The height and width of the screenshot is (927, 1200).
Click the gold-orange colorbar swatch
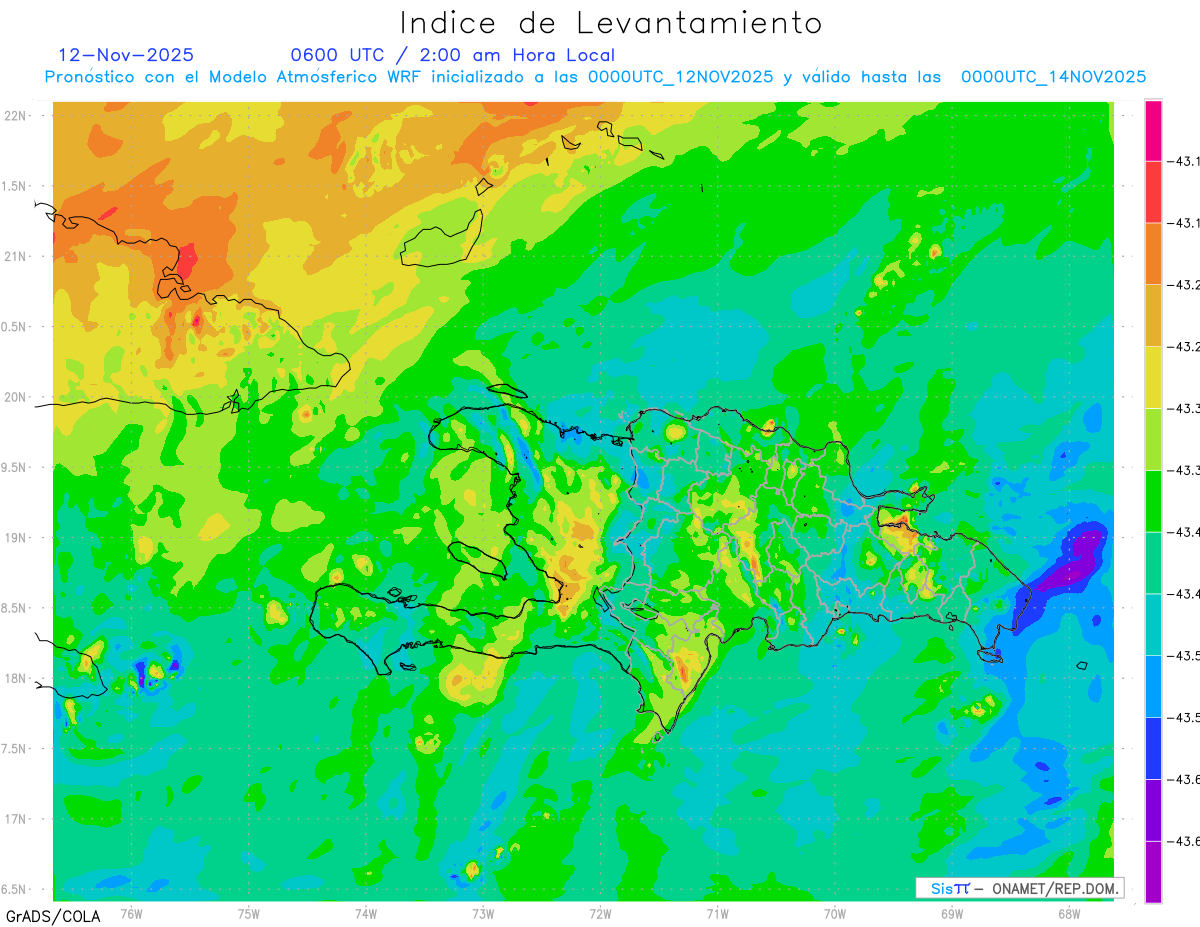coord(1153,316)
